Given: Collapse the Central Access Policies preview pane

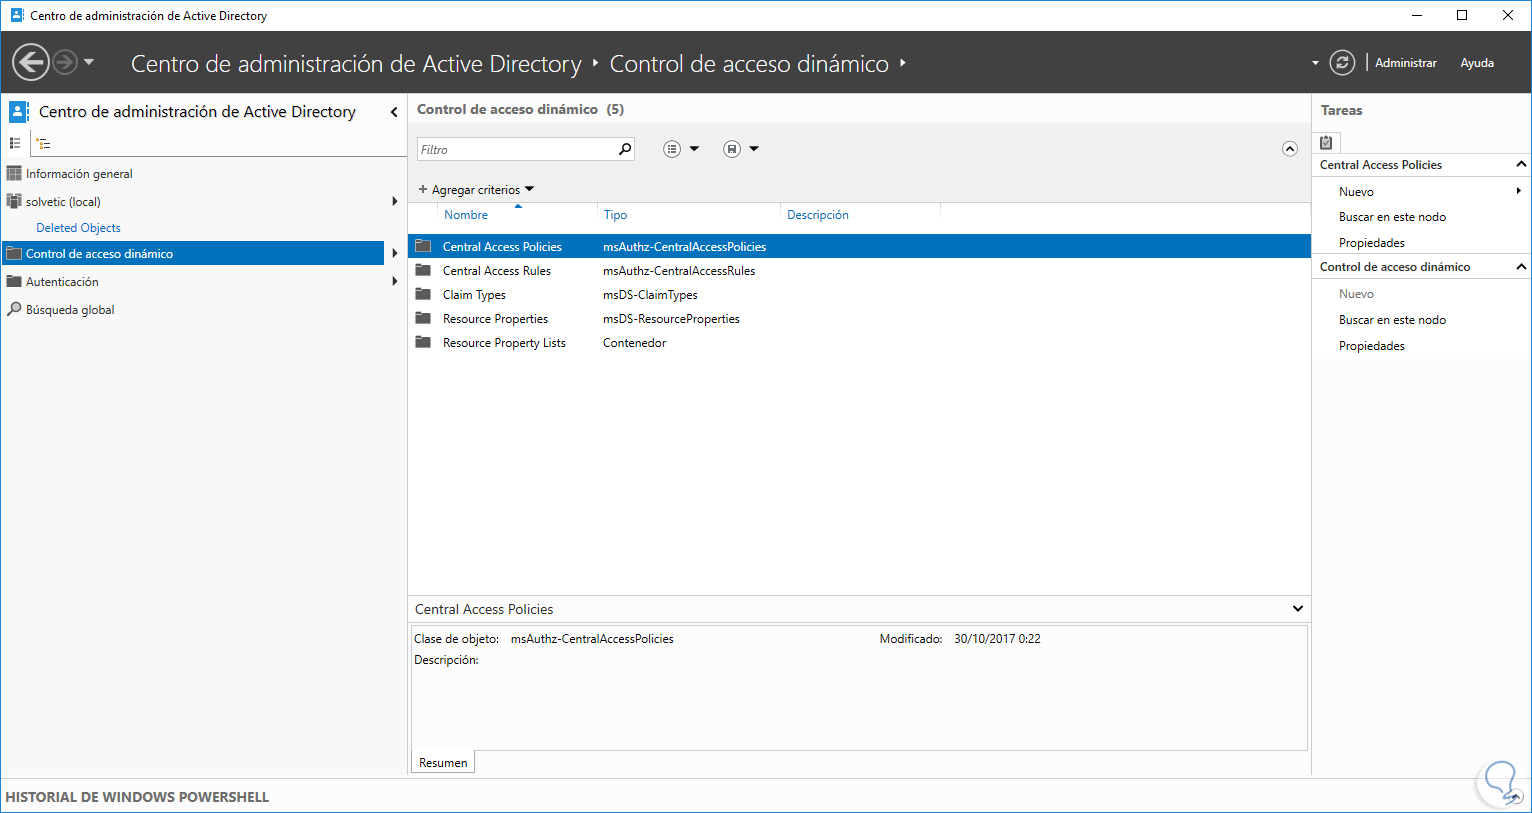Looking at the screenshot, I should click(1297, 608).
